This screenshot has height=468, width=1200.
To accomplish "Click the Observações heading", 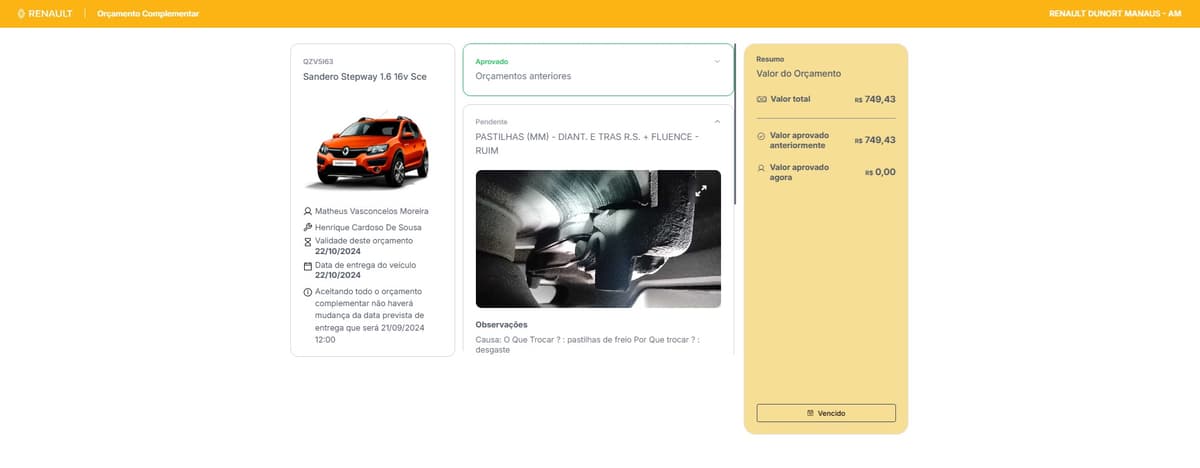I will tap(501, 325).
